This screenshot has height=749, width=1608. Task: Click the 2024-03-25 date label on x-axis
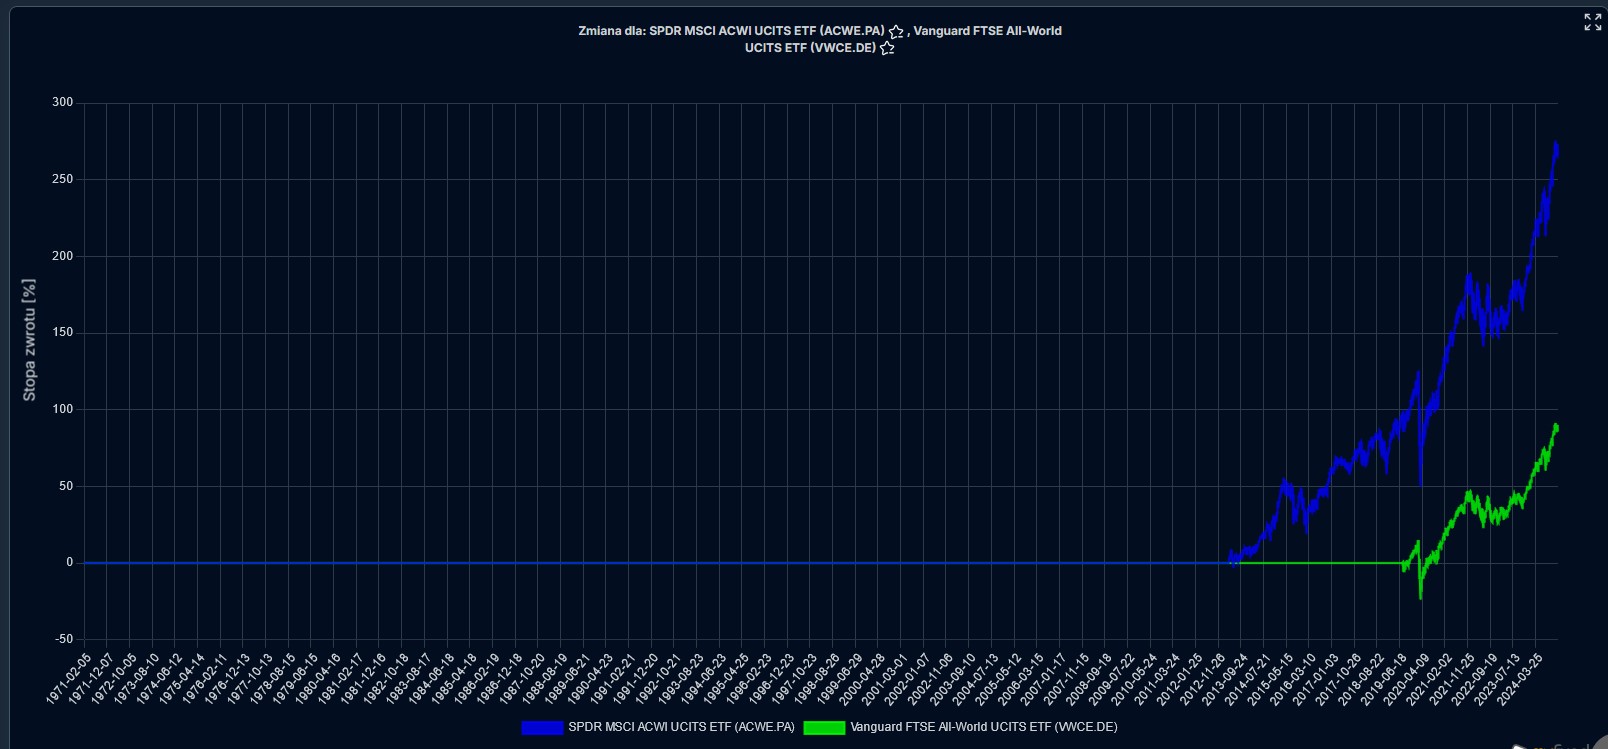1521,680
